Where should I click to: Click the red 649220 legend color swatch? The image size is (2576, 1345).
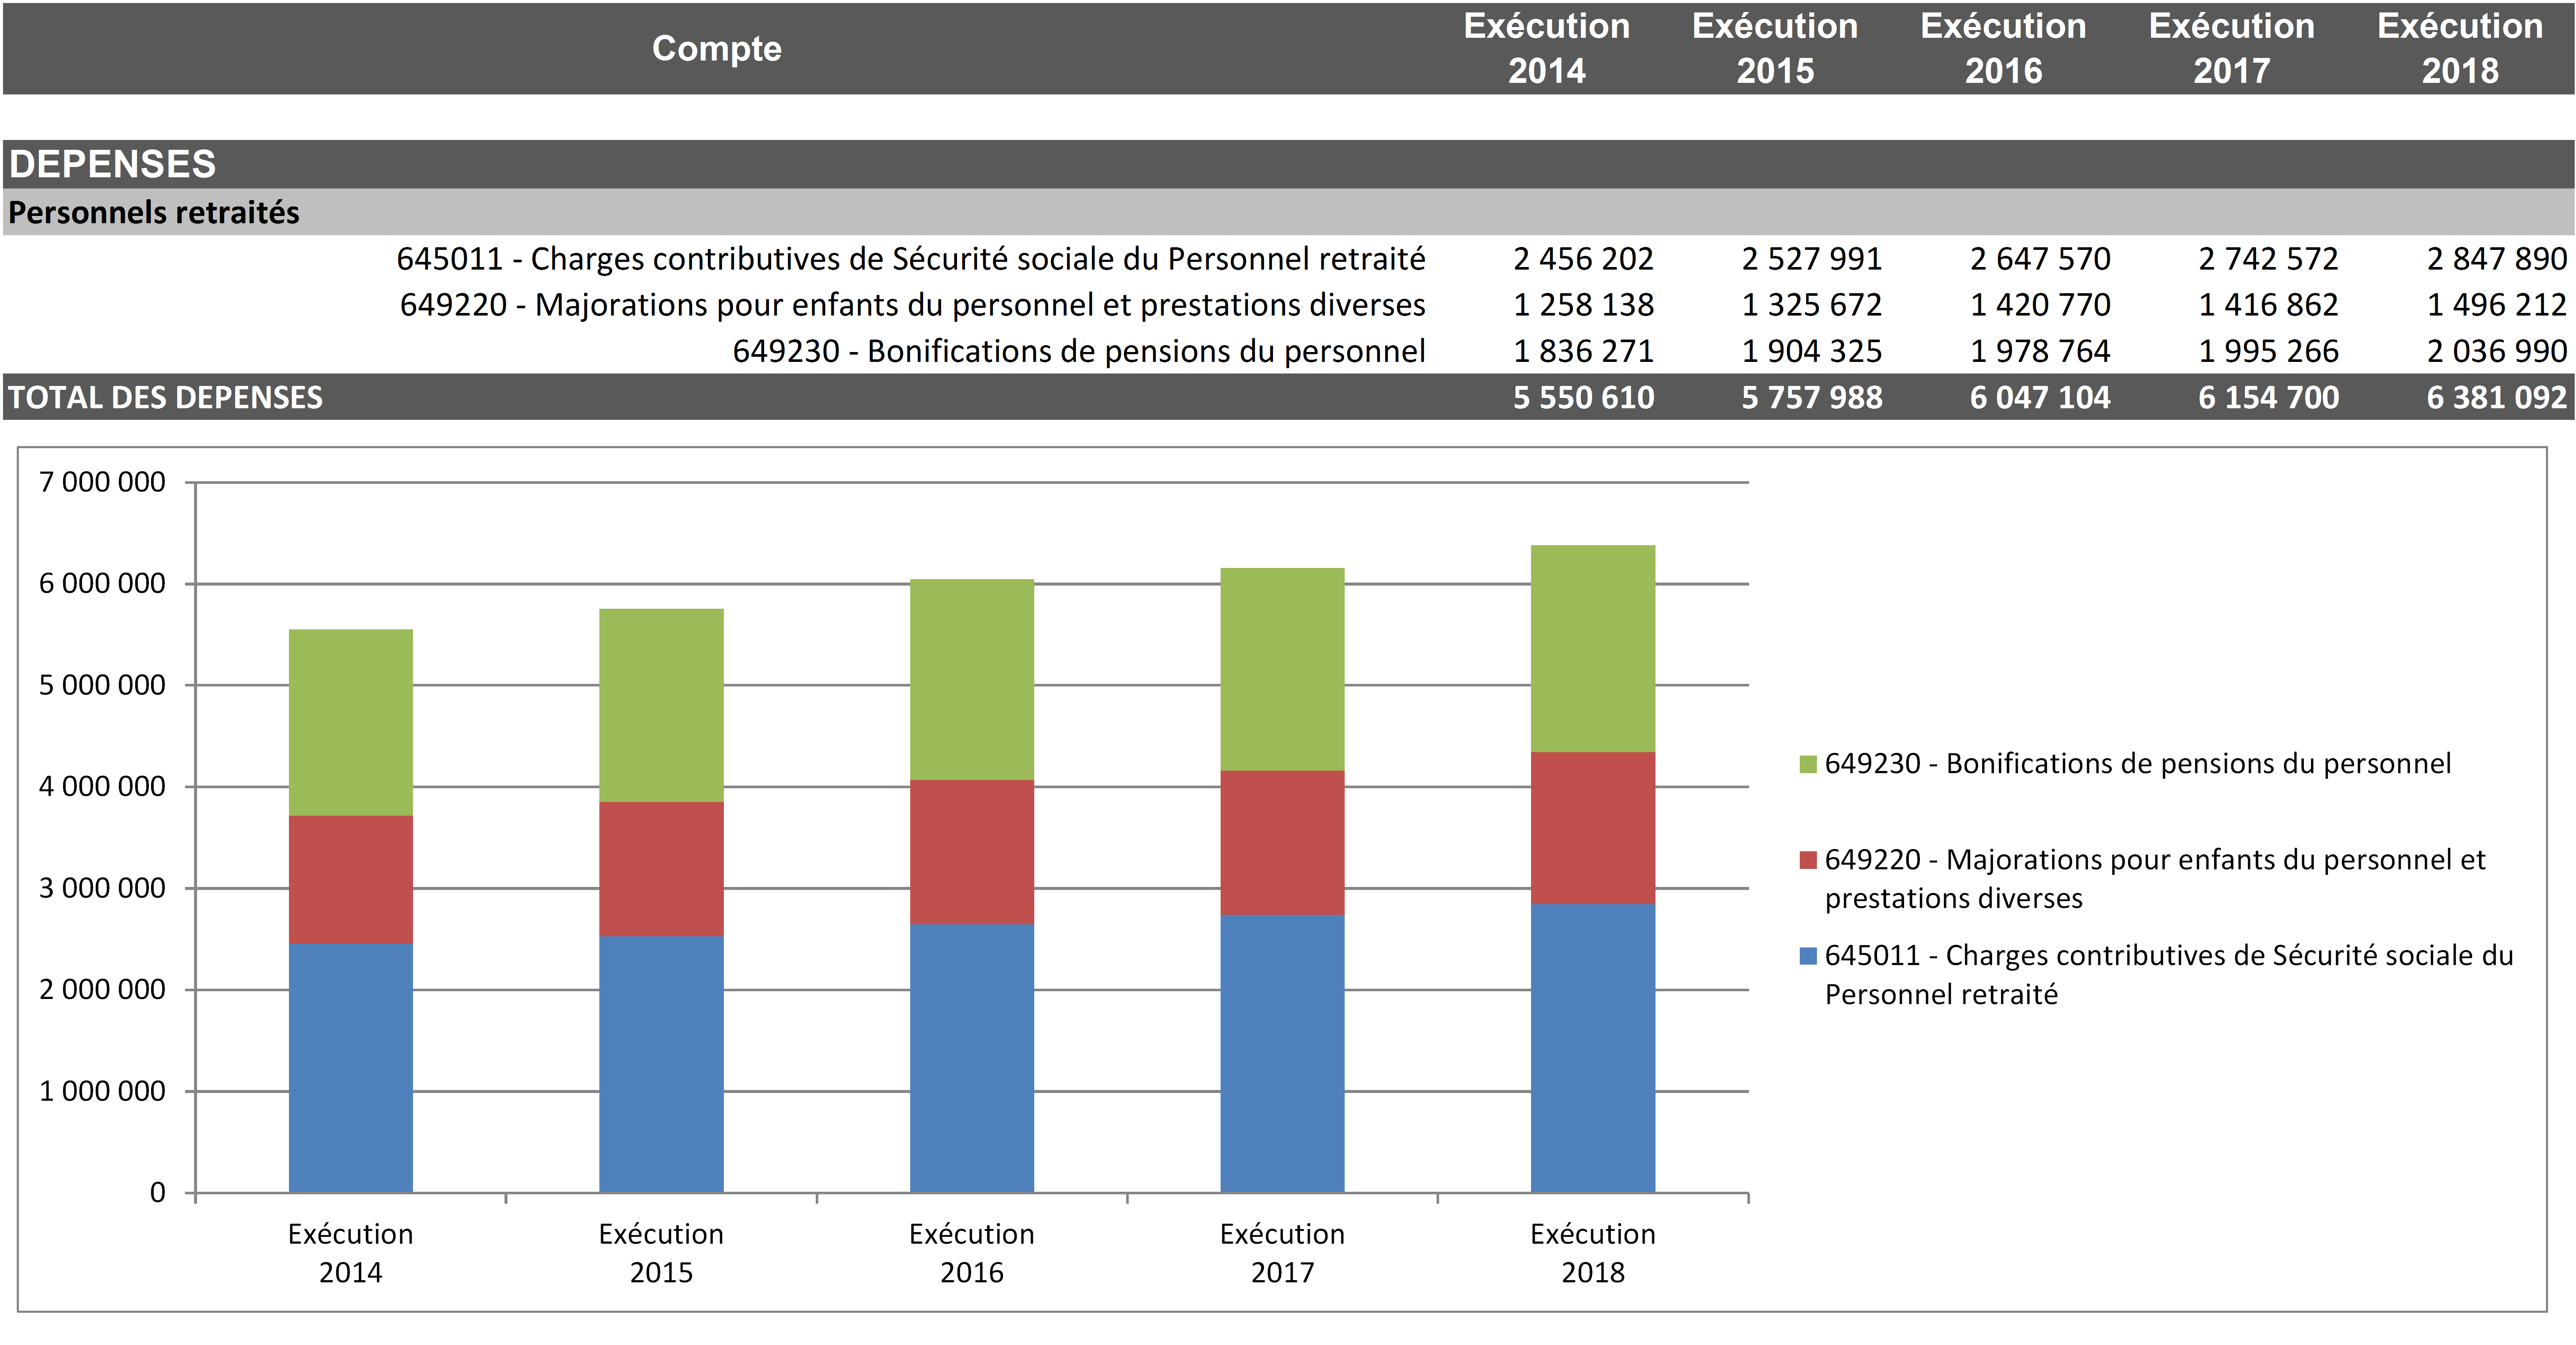tap(1807, 860)
